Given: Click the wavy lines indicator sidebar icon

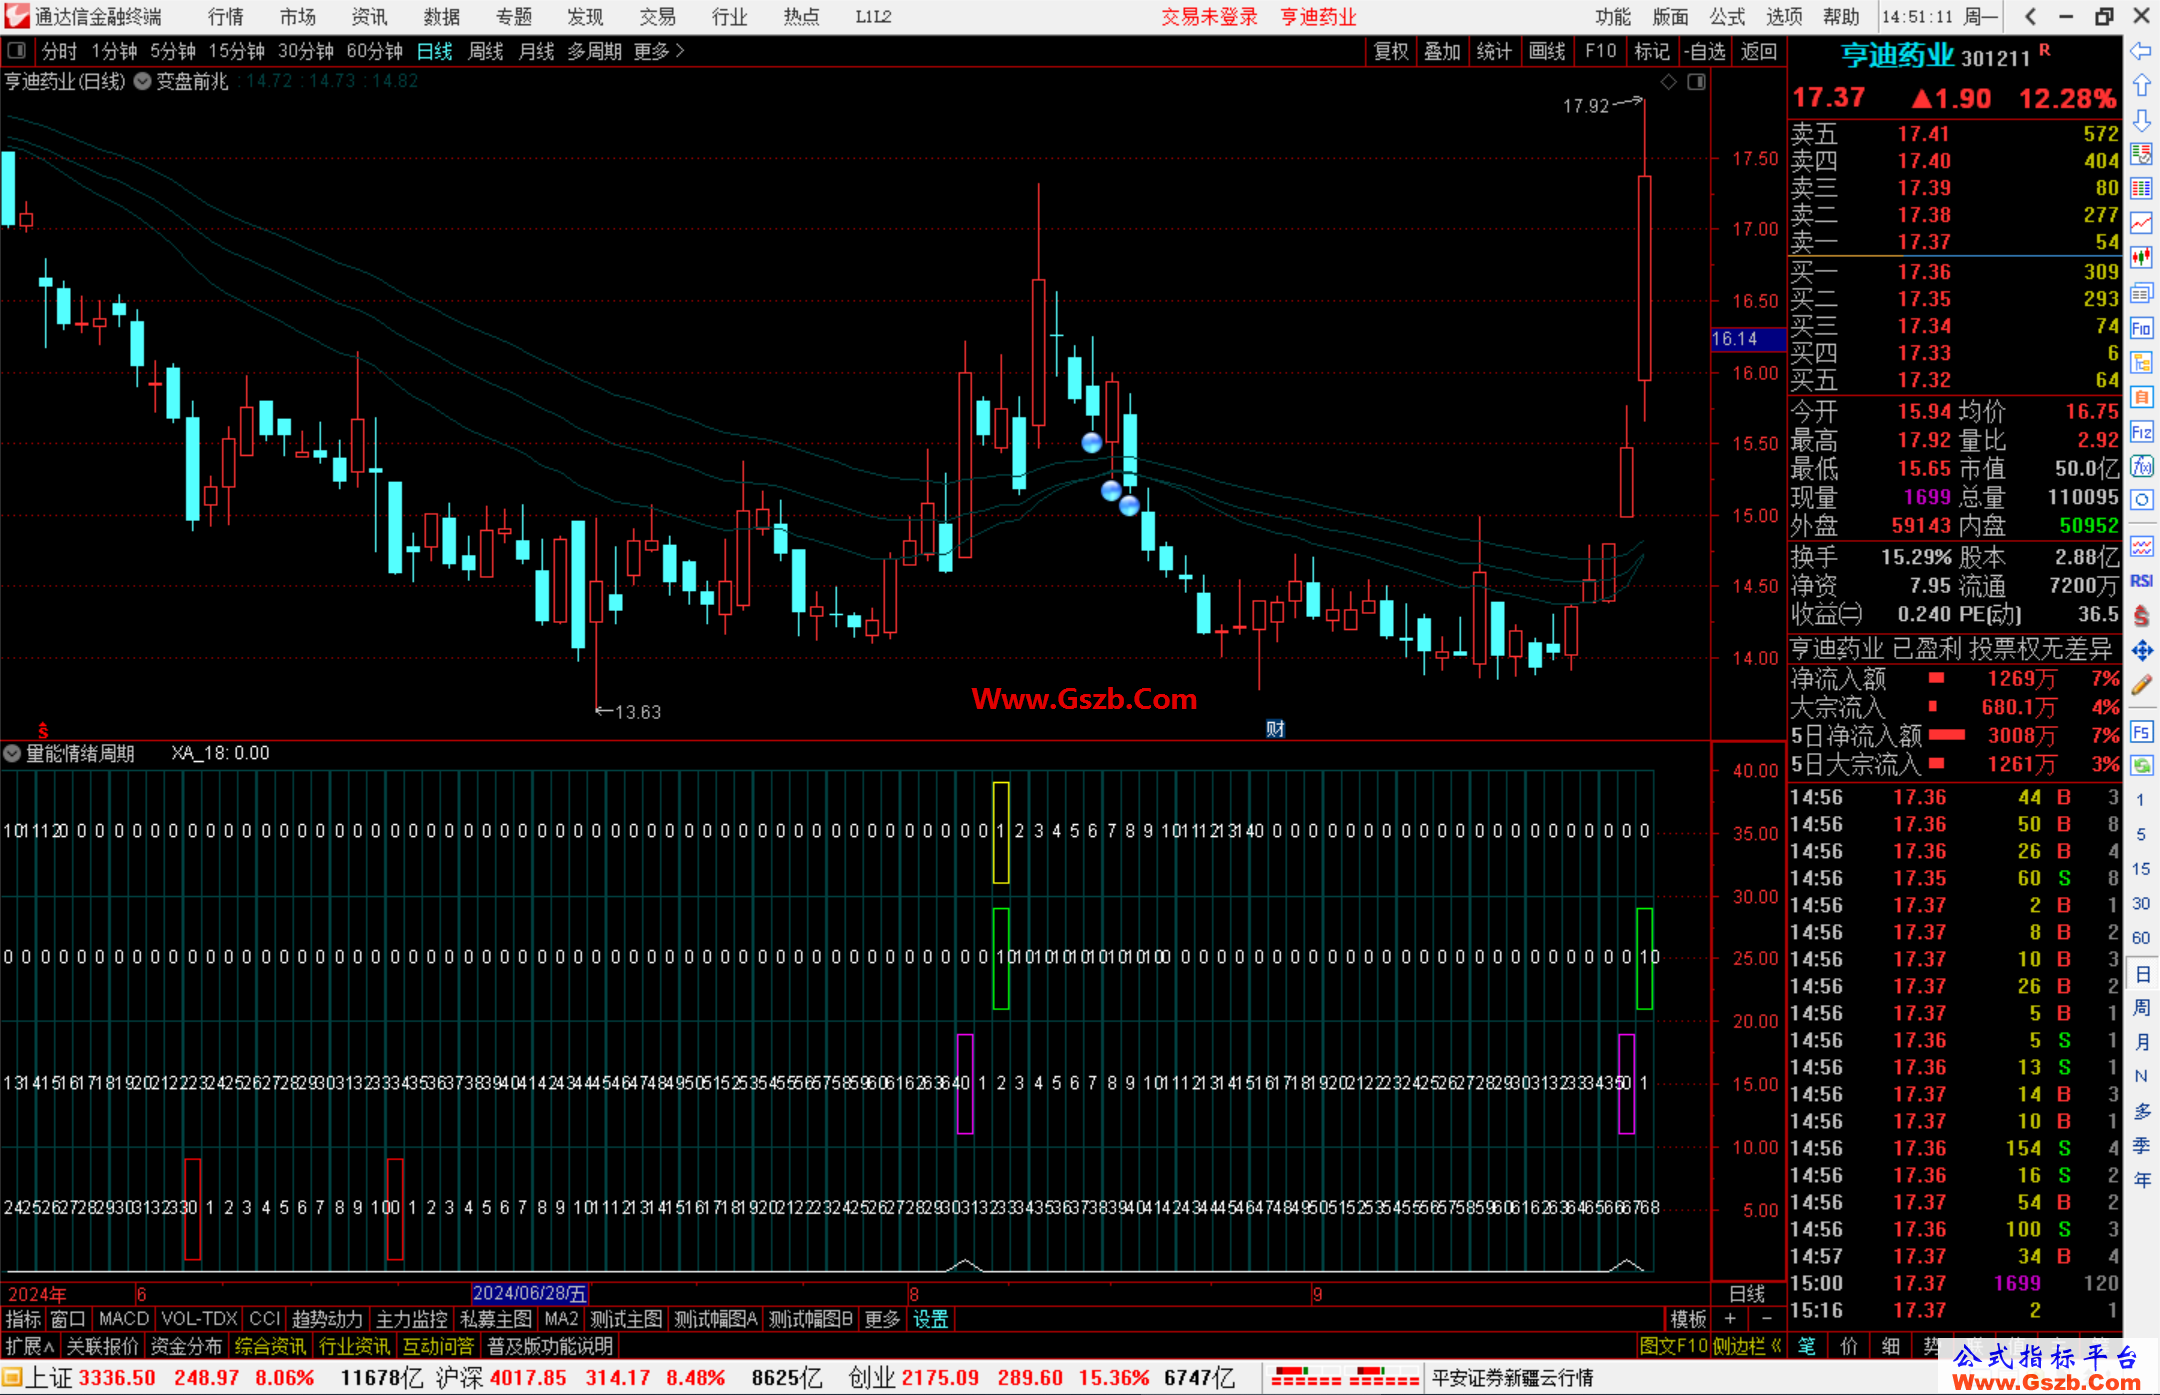Looking at the screenshot, I should point(2141,546).
